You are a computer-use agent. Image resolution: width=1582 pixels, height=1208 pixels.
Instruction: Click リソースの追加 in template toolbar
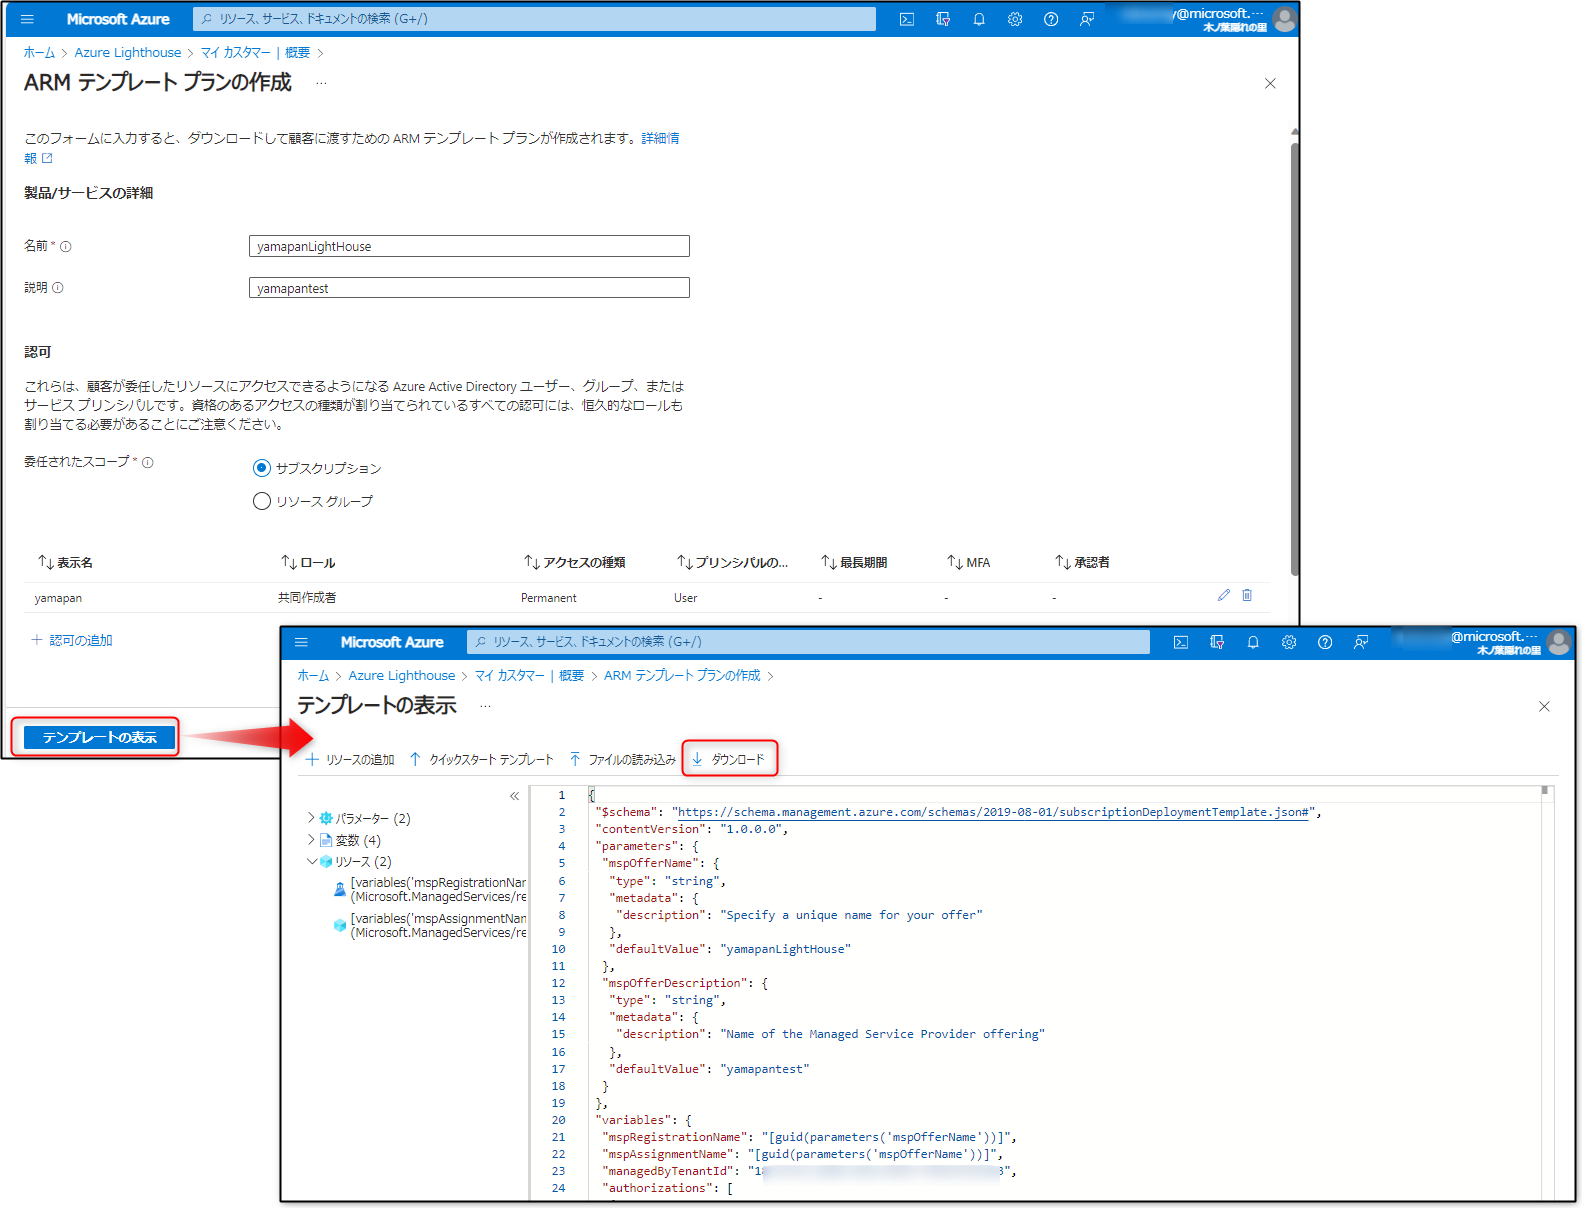(350, 760)
